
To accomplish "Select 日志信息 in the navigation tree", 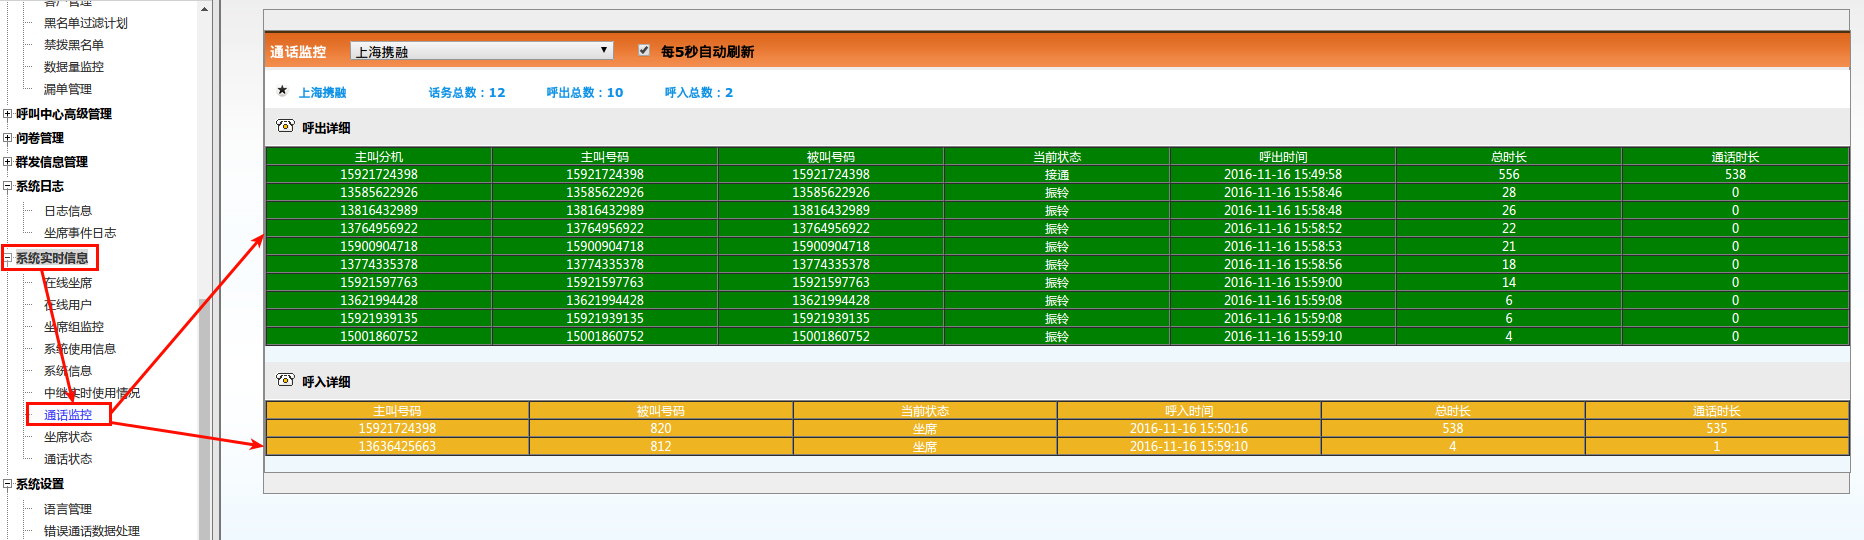I will [68, 211].
